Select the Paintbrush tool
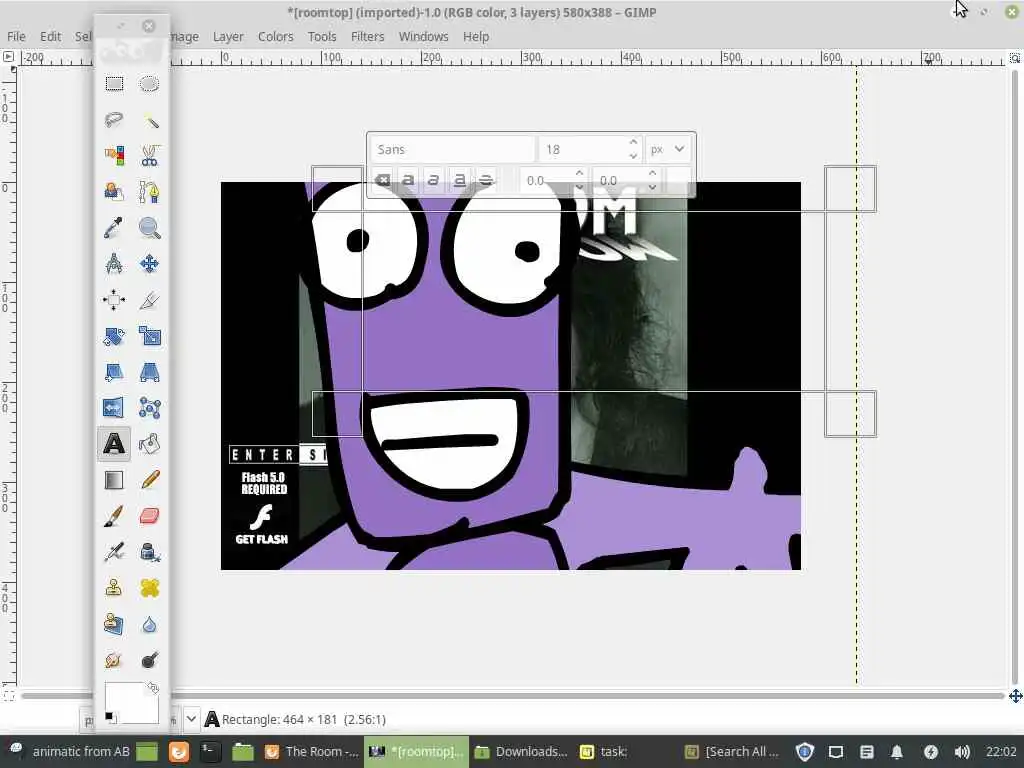 (114, 516)
